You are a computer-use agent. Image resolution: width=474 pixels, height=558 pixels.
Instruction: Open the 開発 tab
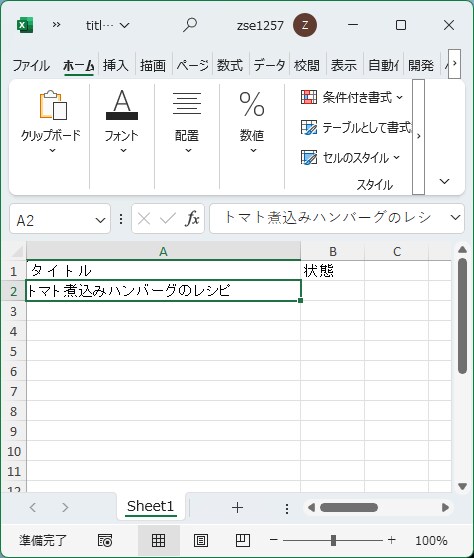(421, 65)
